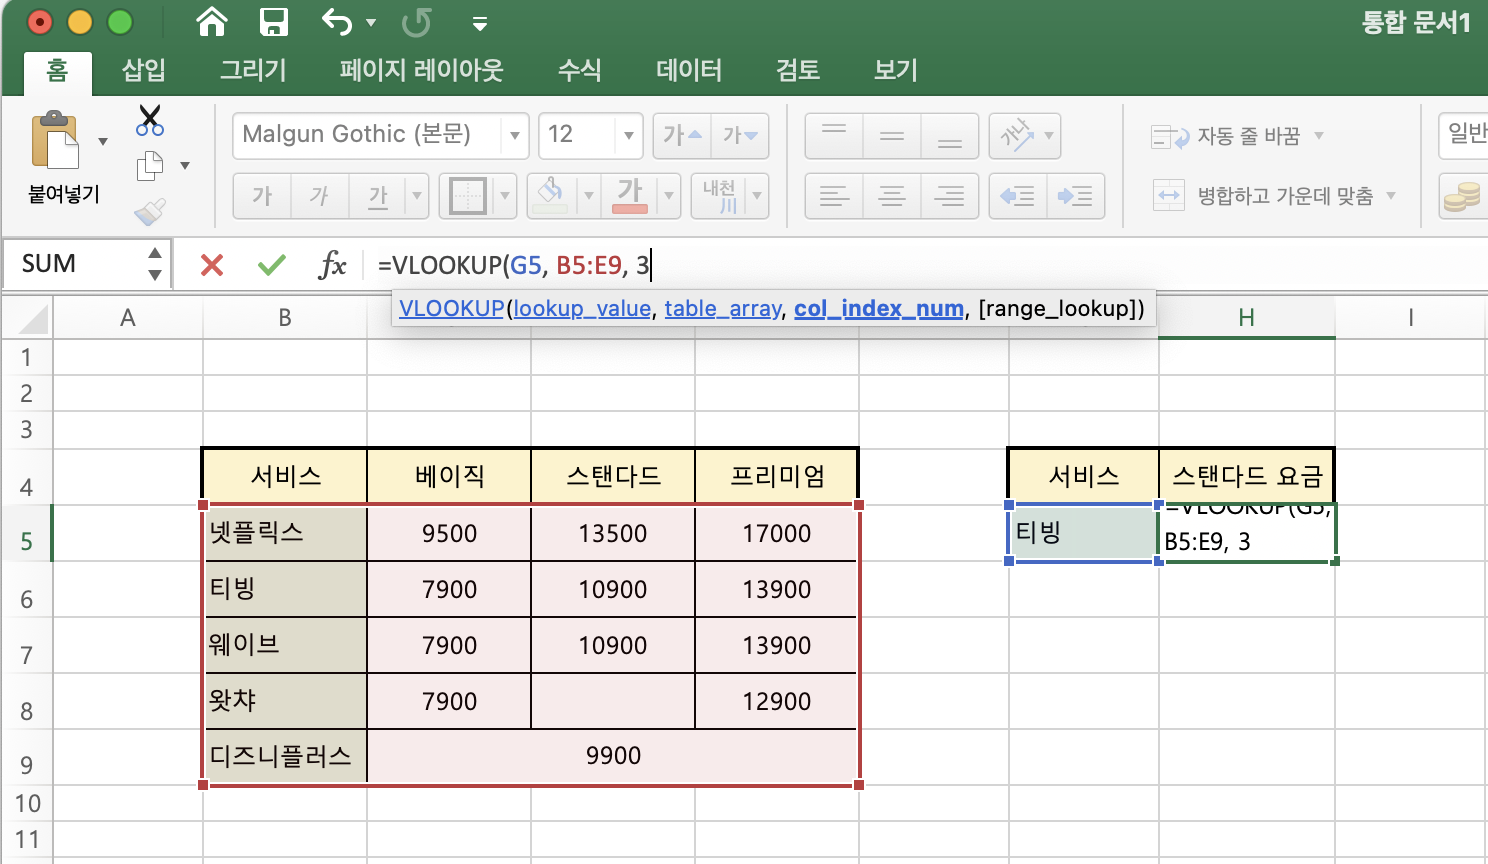This screenshot has height=864, width=1488.
Task: Open the Home icon in title bar
Action: tap(211, 21)
